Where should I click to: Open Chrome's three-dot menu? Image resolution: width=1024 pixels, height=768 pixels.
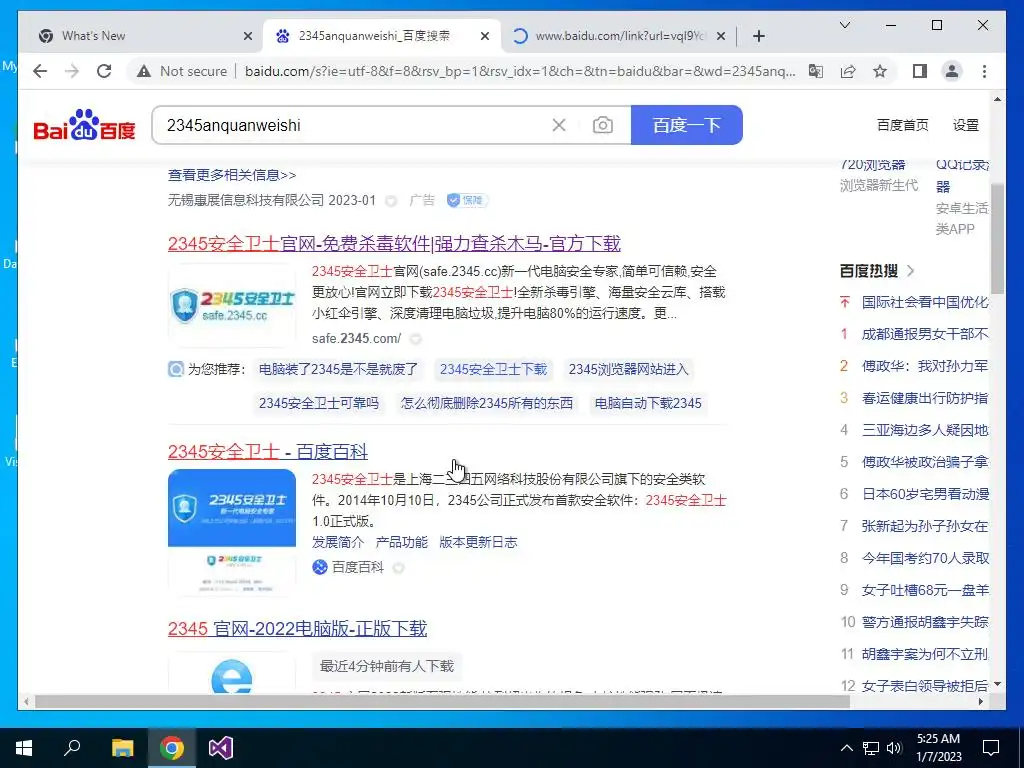(x=984, y=71)
